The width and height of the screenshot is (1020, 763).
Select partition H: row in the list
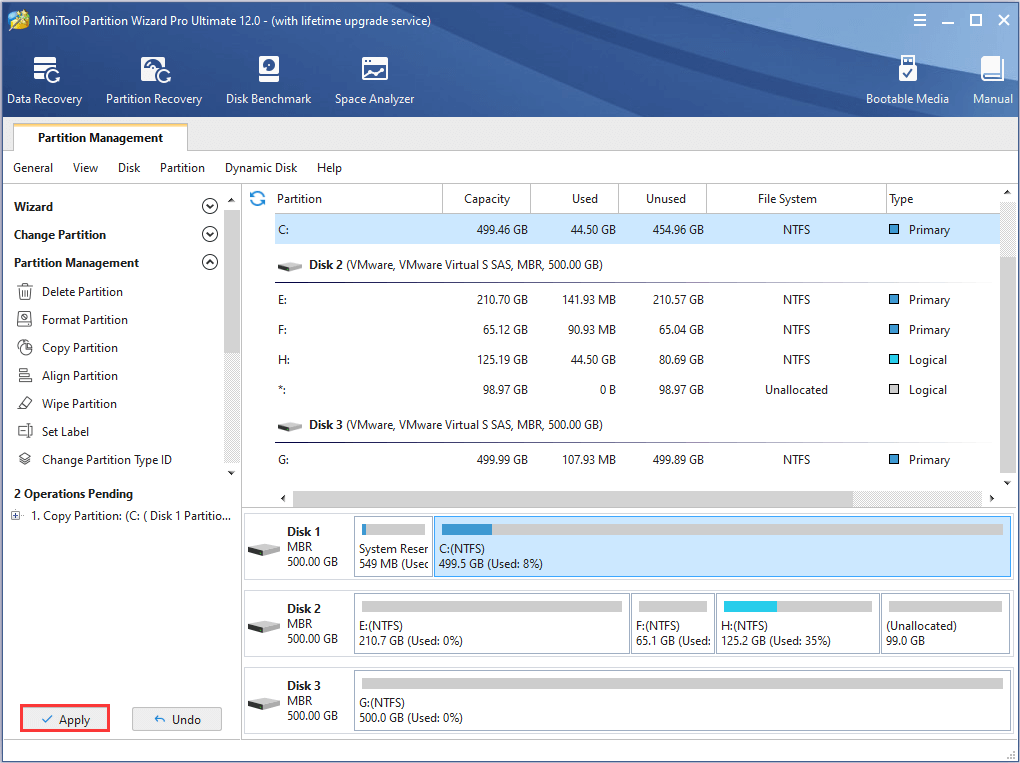tap(637, 360)
